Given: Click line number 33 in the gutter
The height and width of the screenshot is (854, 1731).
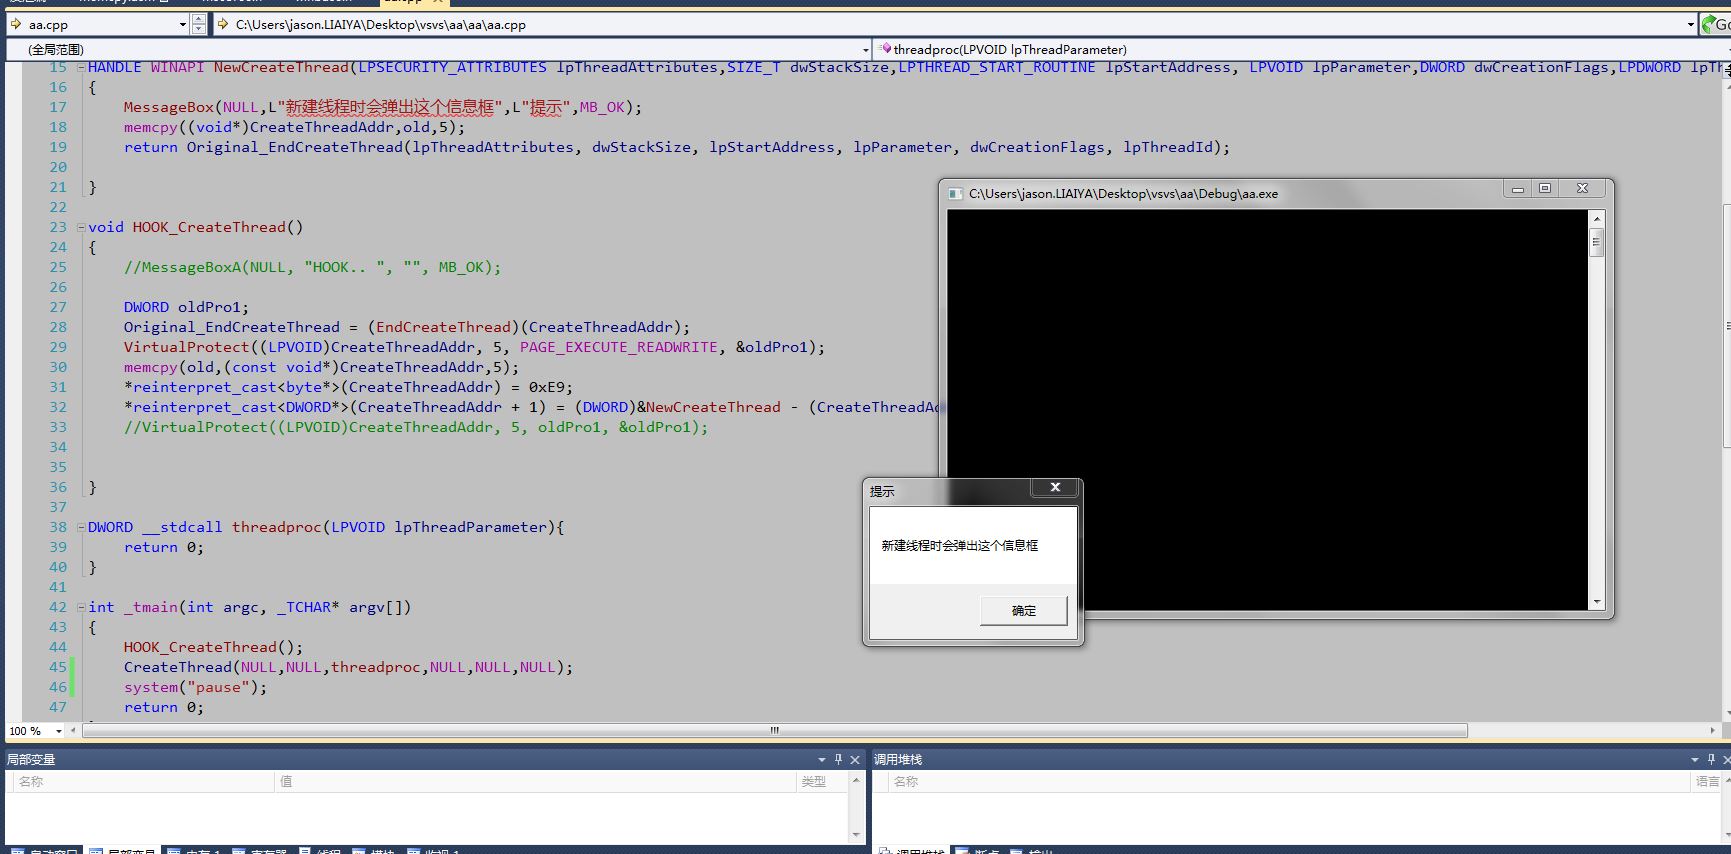Looking at the screenshot, I should coord(58,427).
